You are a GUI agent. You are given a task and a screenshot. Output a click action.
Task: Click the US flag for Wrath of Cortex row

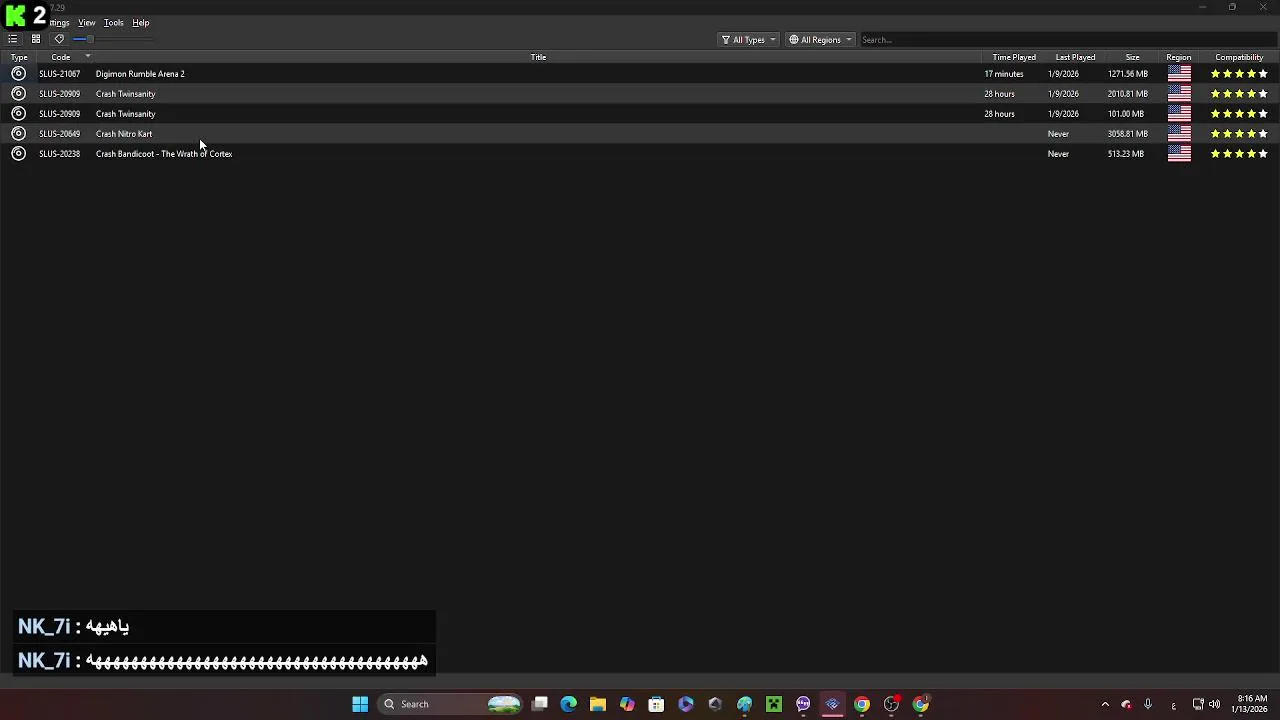1179,154
